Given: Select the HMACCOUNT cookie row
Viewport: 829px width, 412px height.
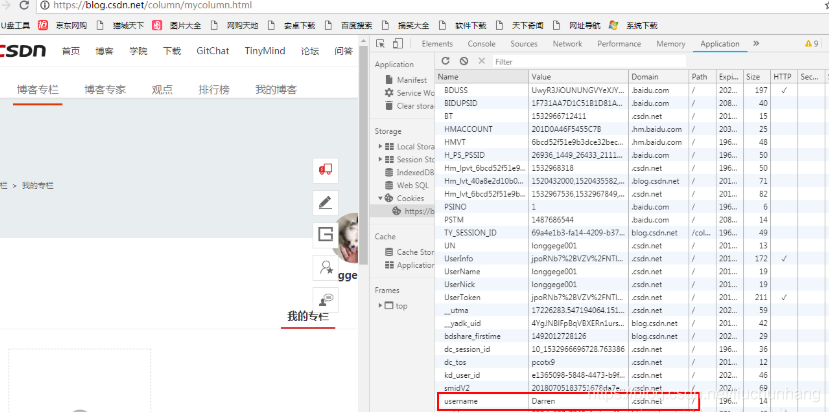Looking at the screenshot, I should [x=632, y=129].
